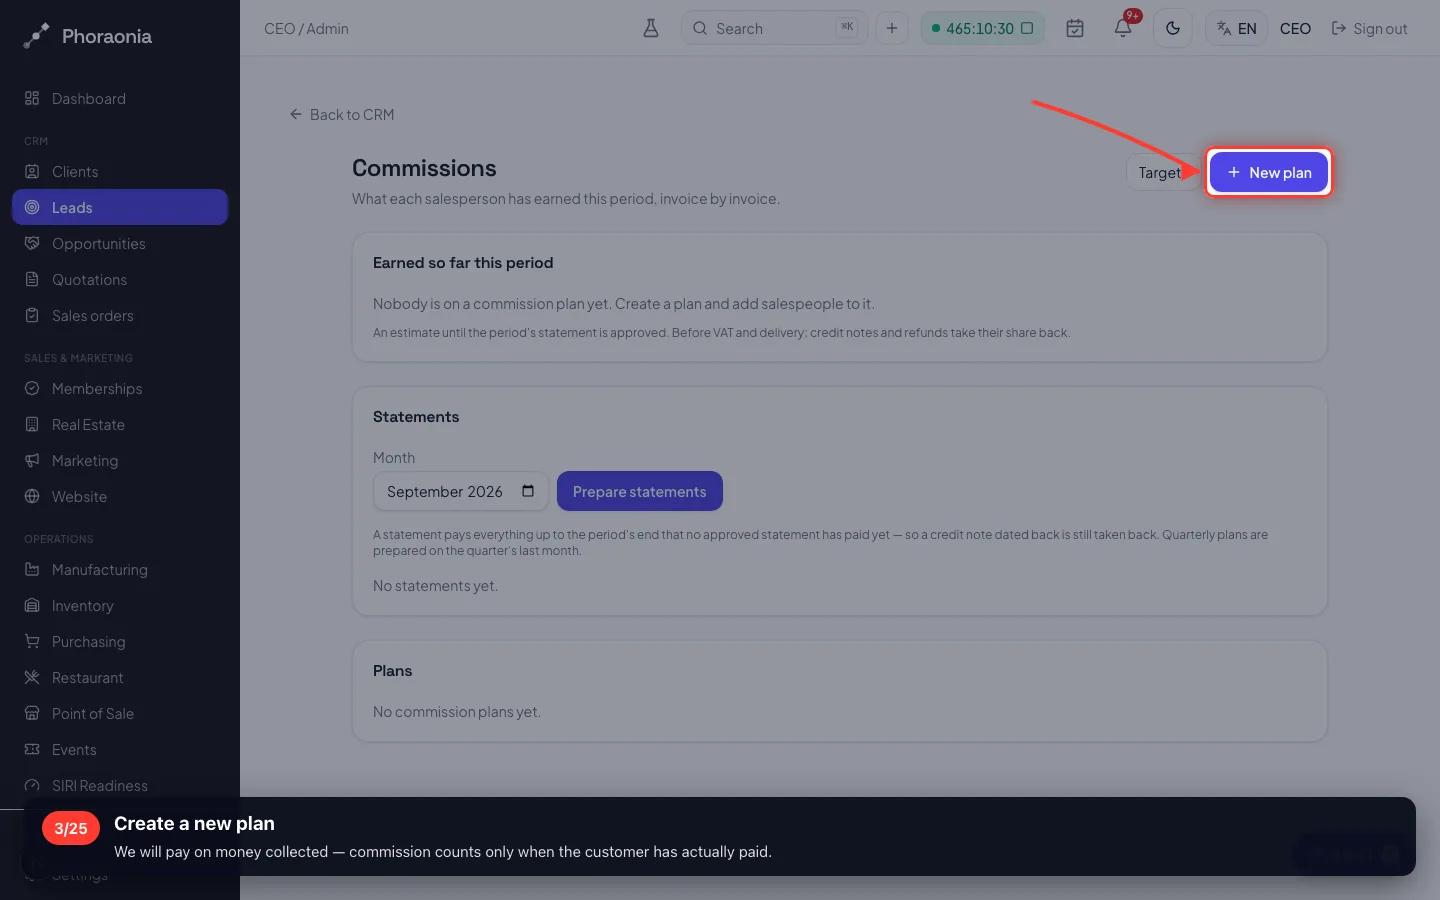Click the Commissions heading

(x=424, y=168)
